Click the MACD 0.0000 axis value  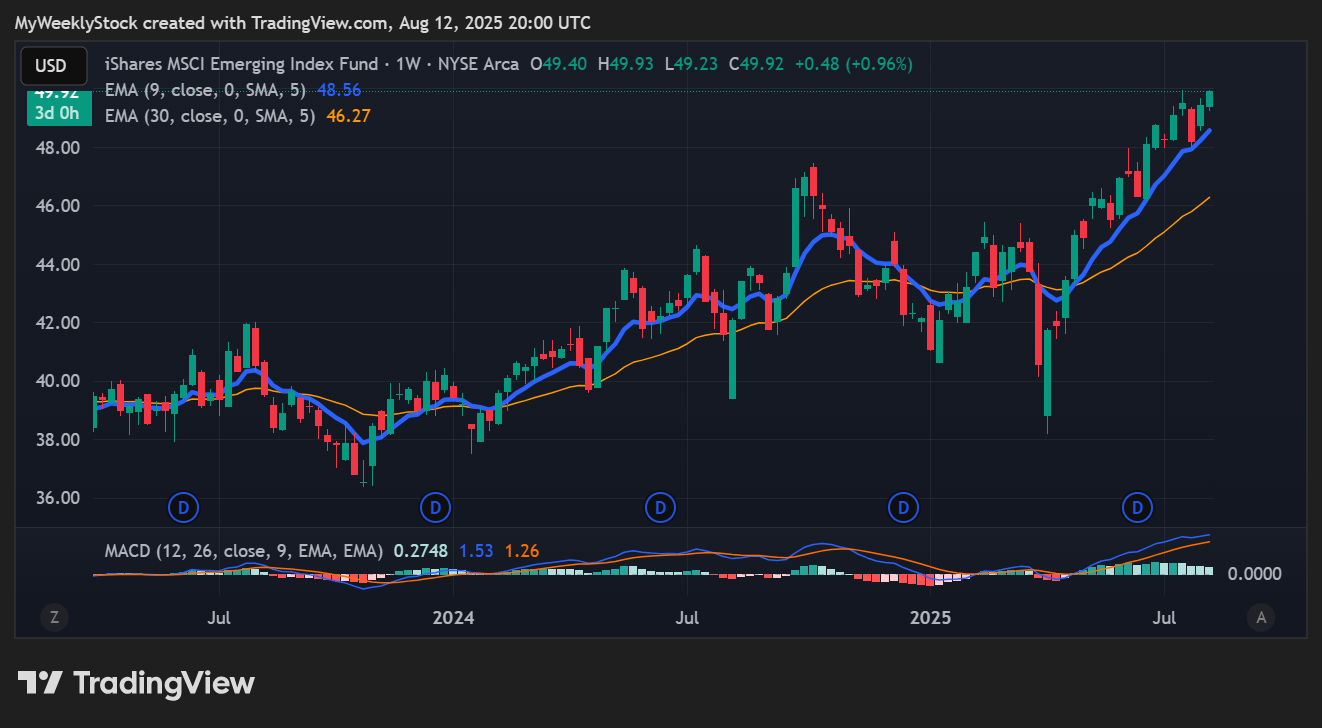1254,574
